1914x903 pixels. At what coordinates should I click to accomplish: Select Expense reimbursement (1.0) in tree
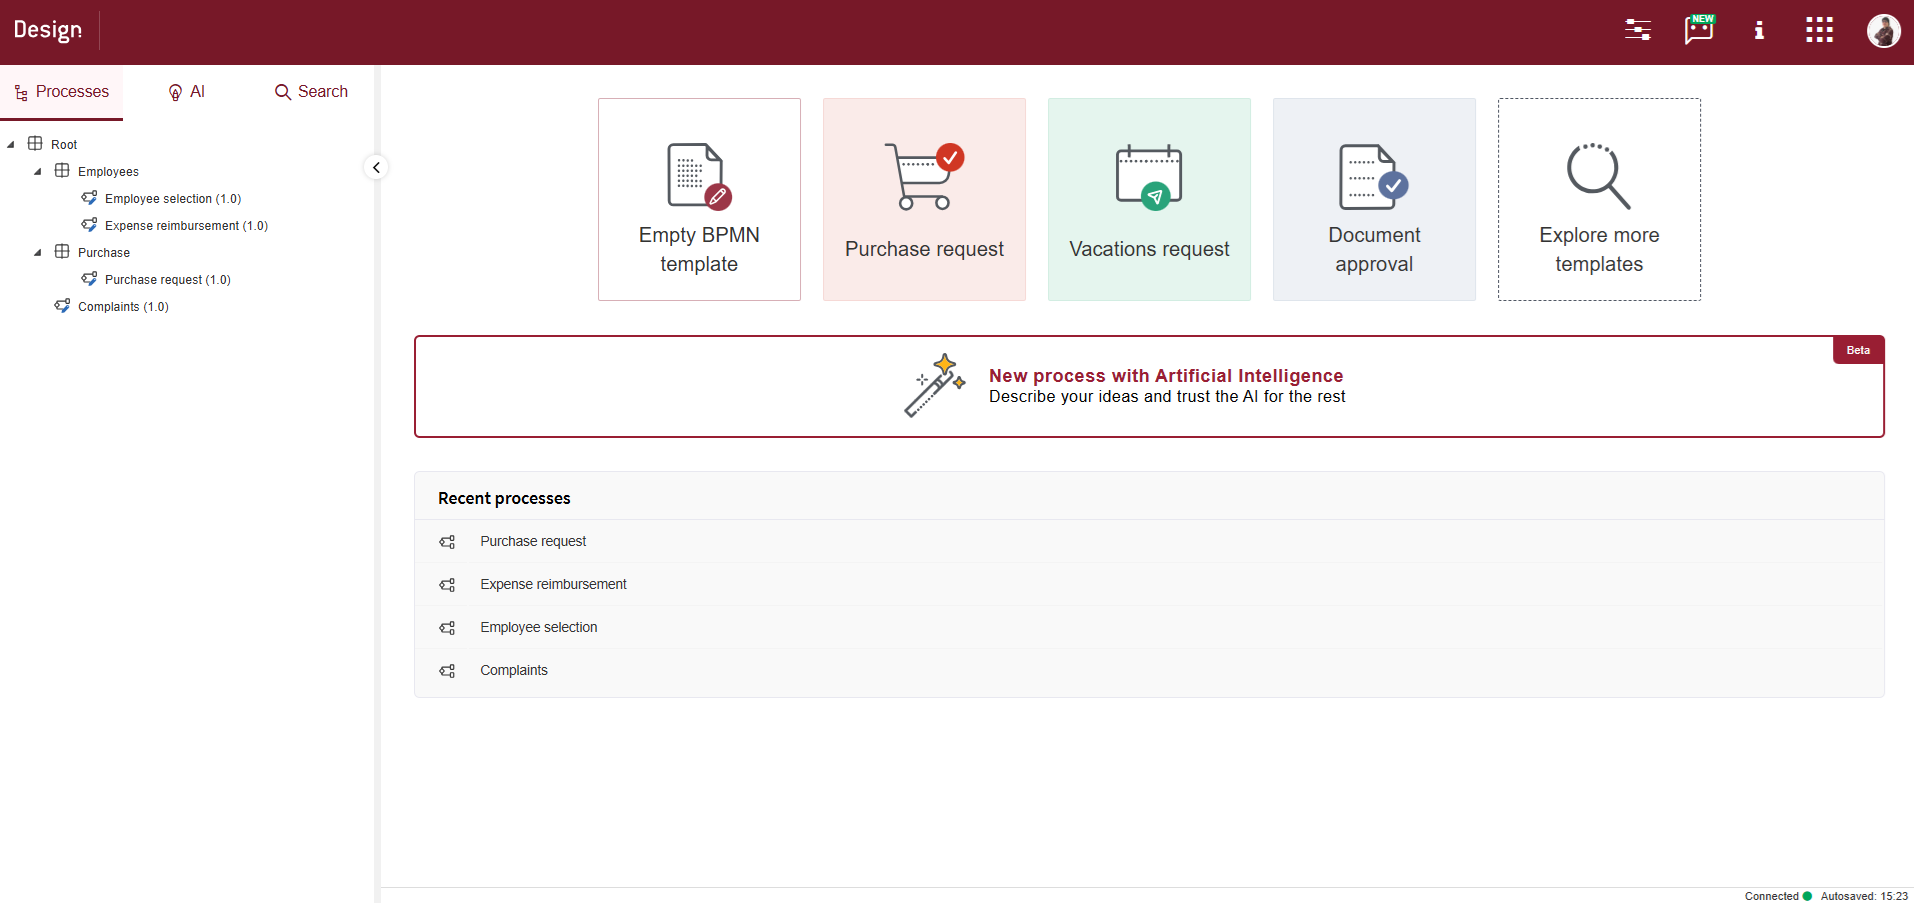tap(186, 225)
